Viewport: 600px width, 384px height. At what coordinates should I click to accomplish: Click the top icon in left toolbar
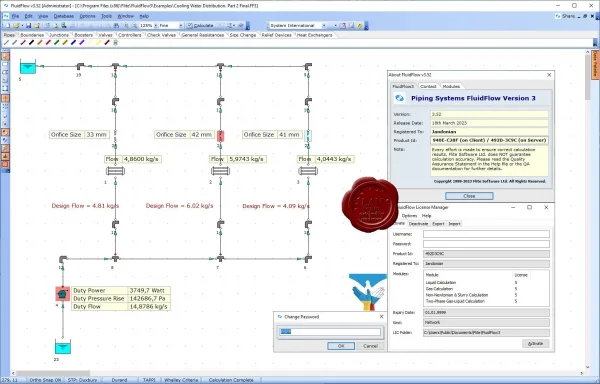point(5,56)
